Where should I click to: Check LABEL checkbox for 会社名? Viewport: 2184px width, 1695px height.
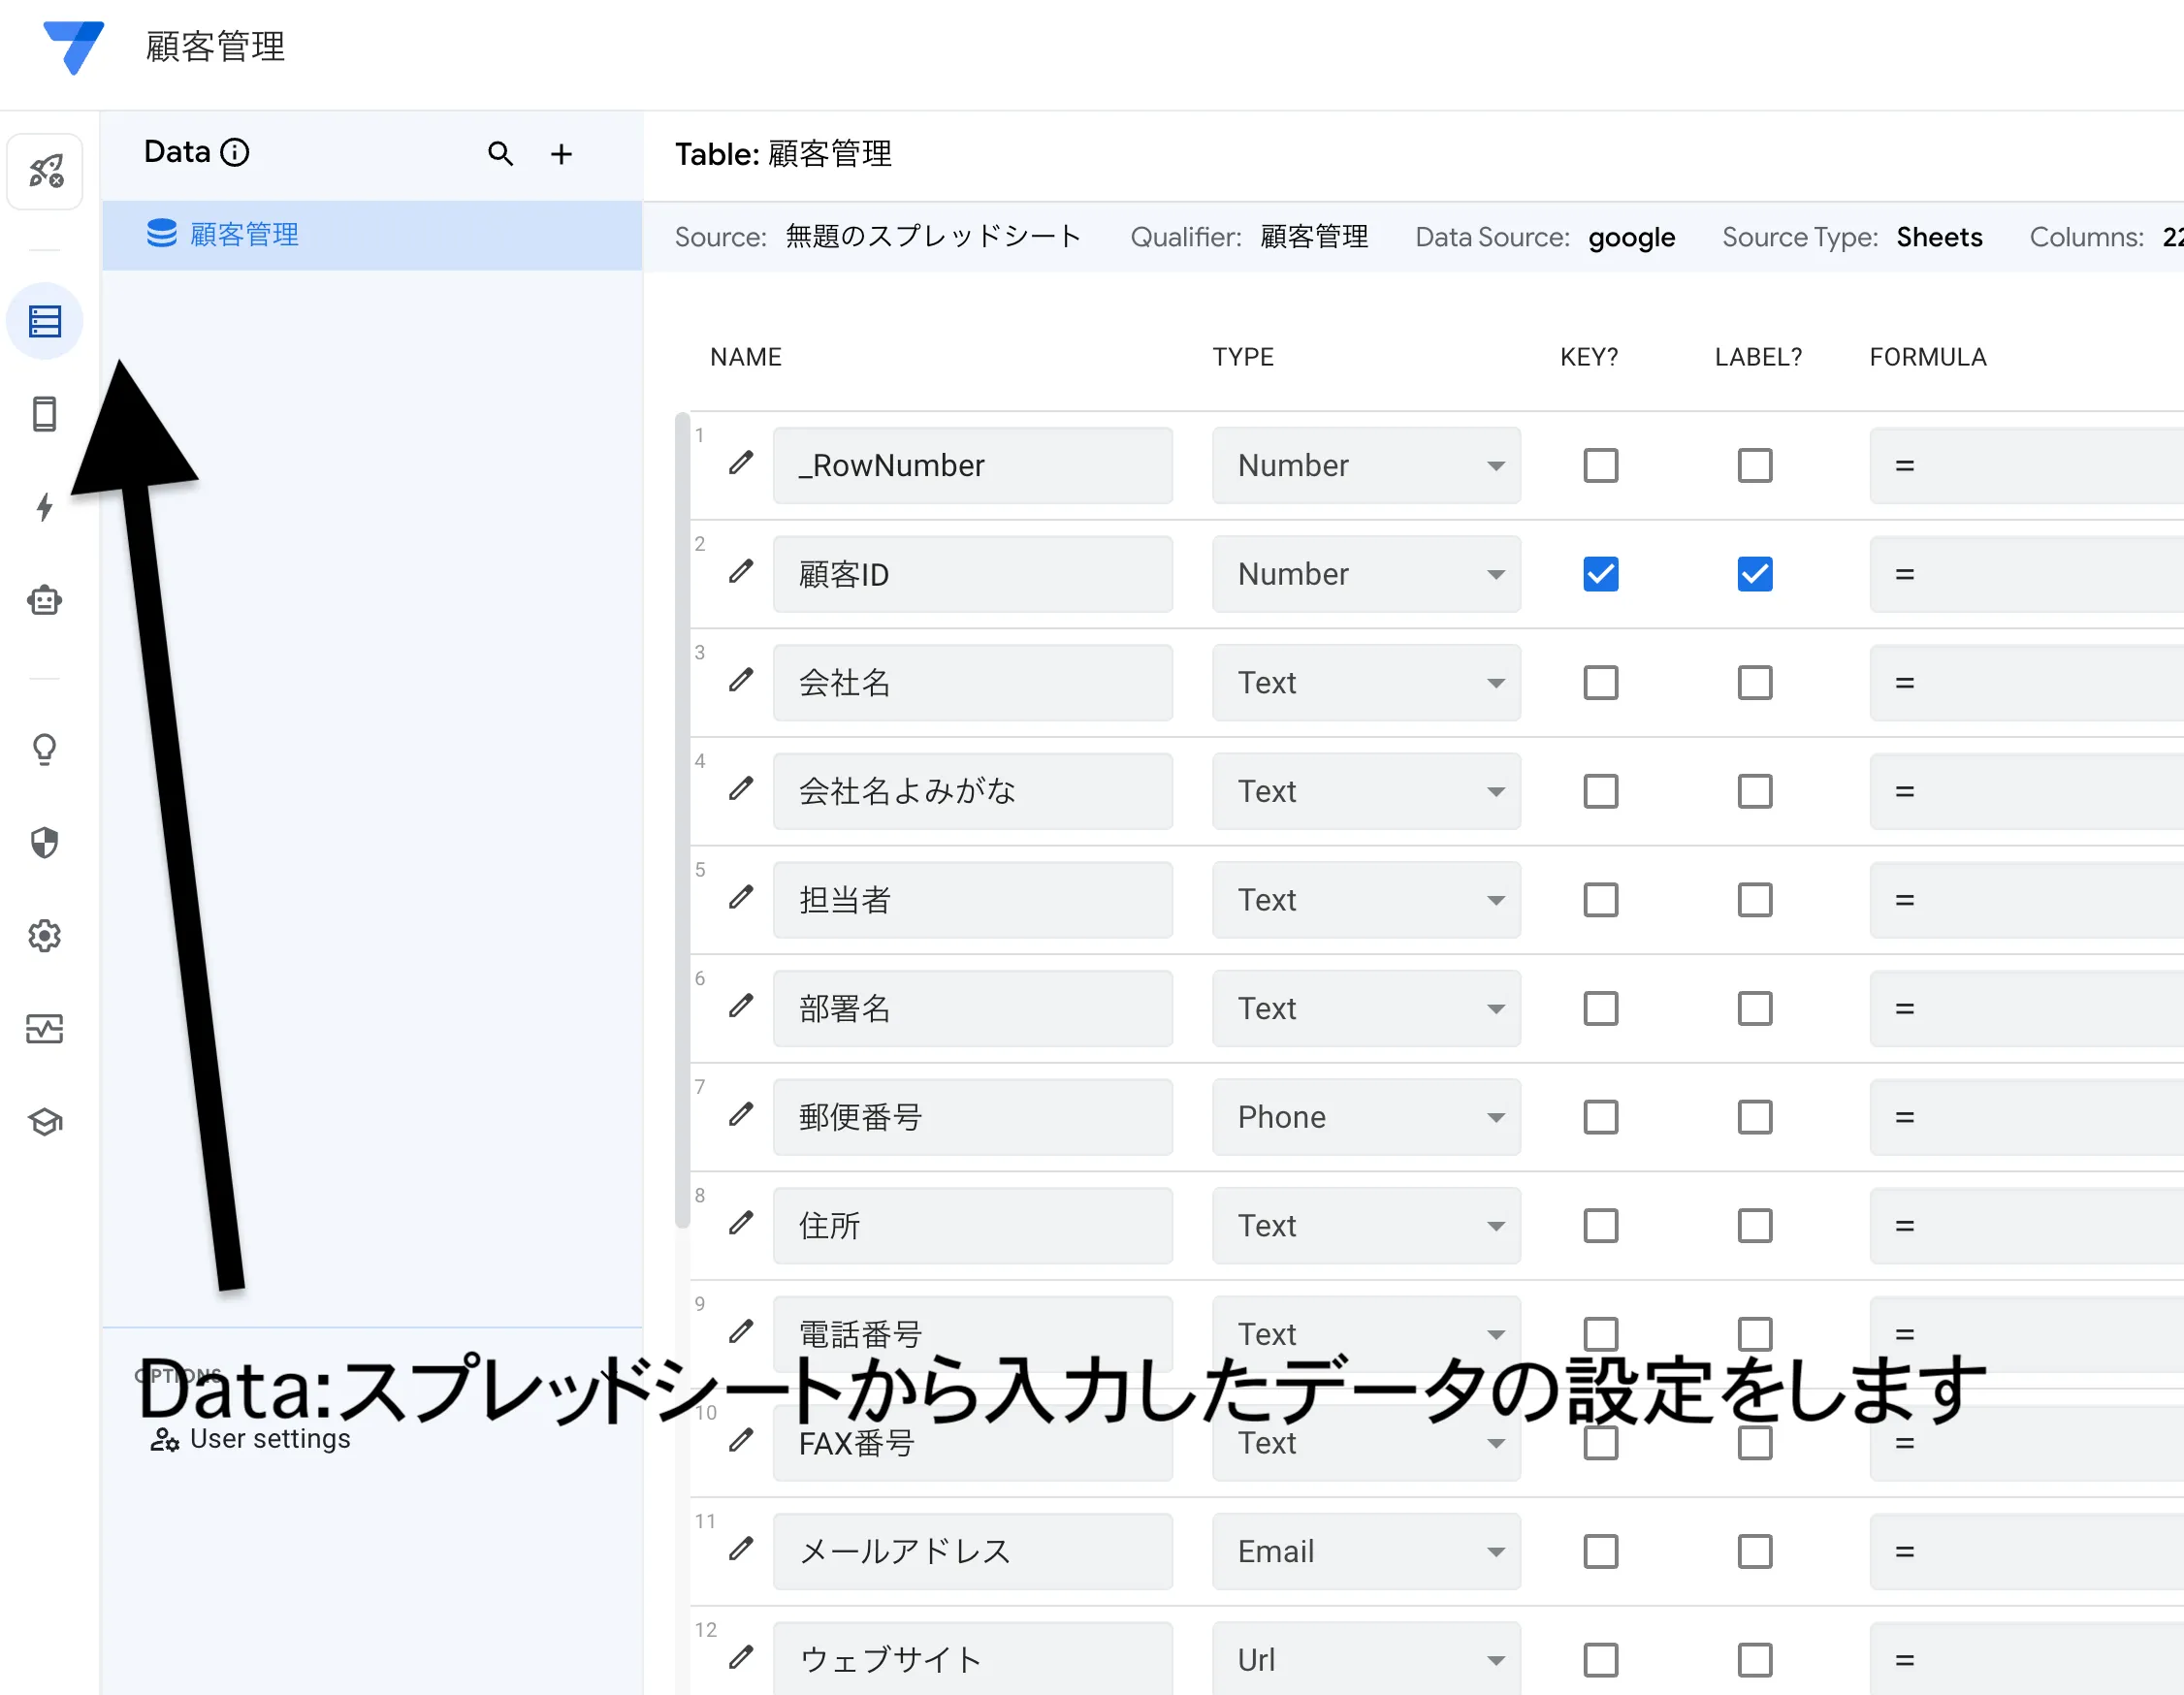click(1755, 683)
